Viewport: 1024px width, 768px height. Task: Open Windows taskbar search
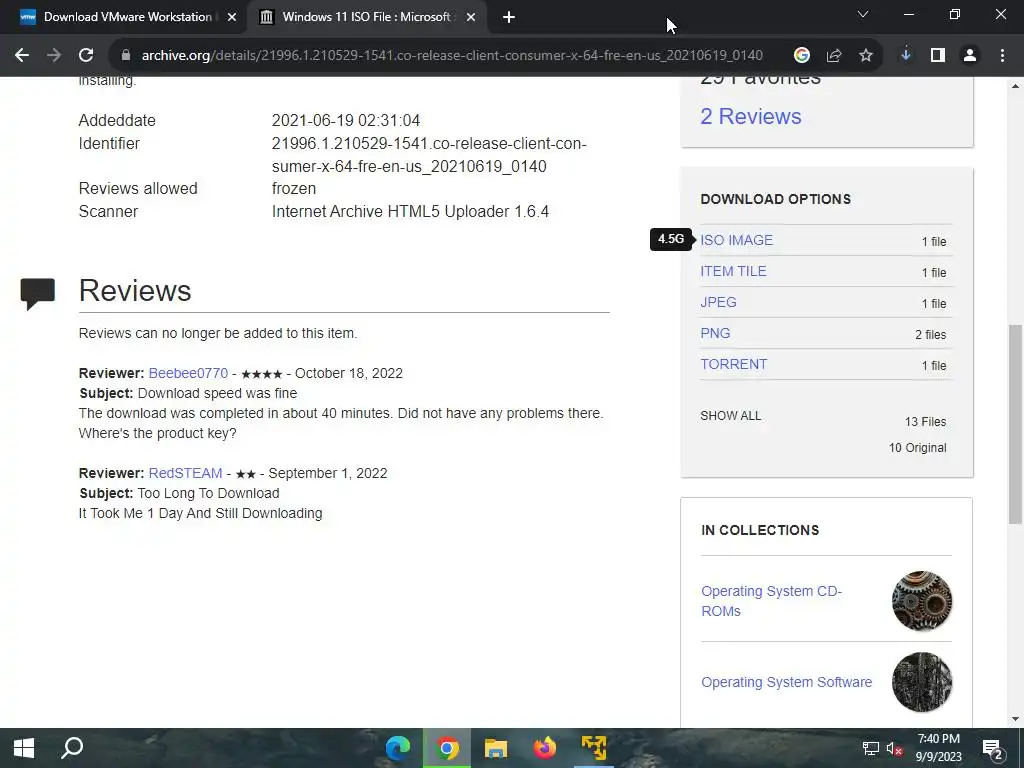72,748
